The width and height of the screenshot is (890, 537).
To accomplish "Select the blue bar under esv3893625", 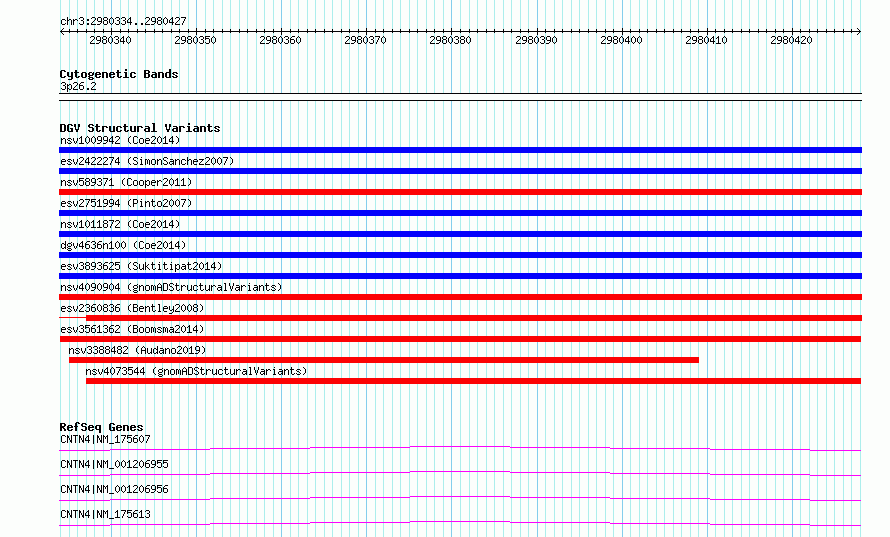I will pyautogui.click(x=460, y=276).
